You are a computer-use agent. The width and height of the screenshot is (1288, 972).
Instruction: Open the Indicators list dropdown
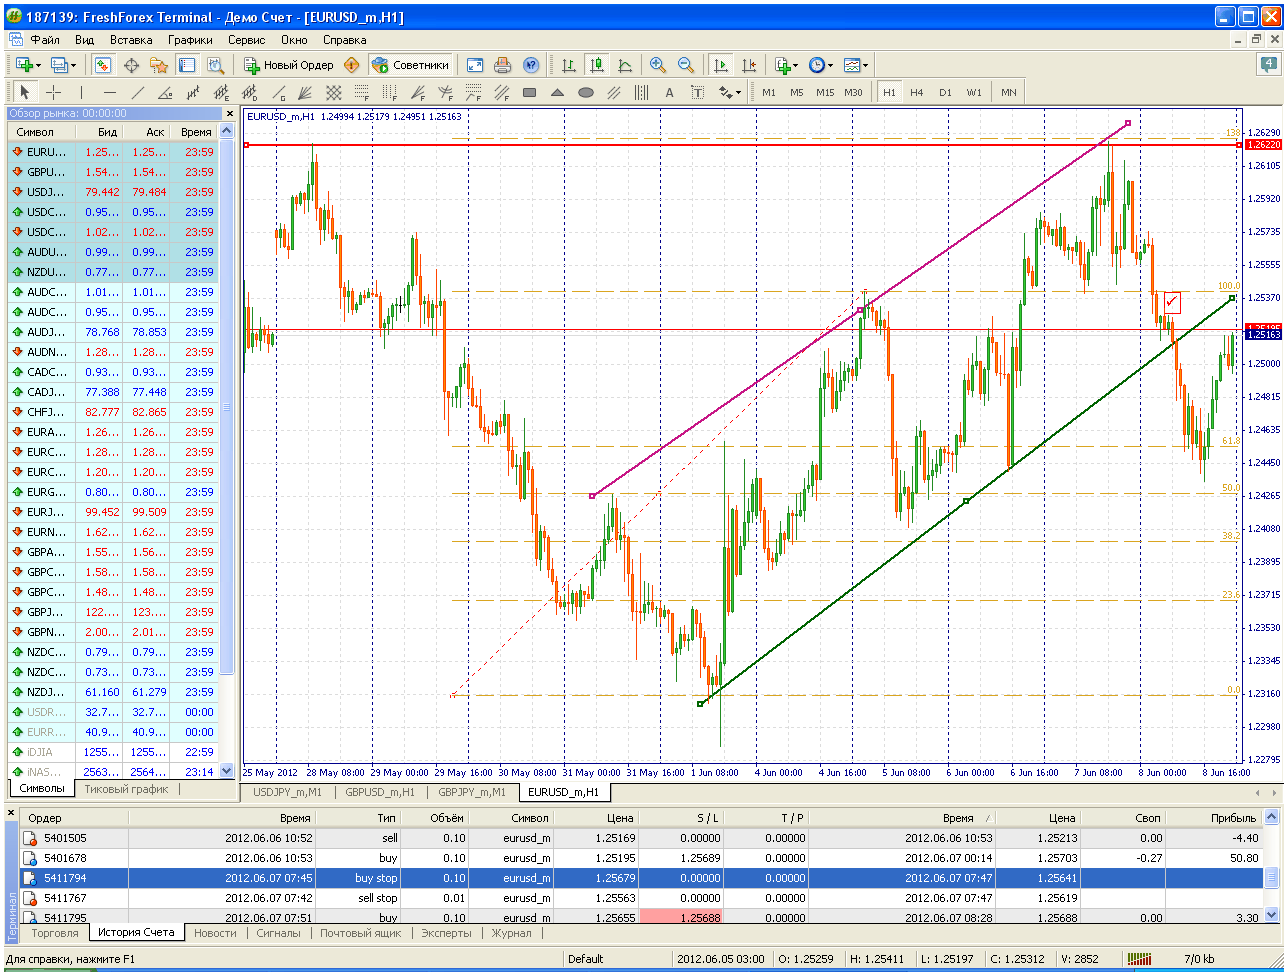click(x=787, y=65)
